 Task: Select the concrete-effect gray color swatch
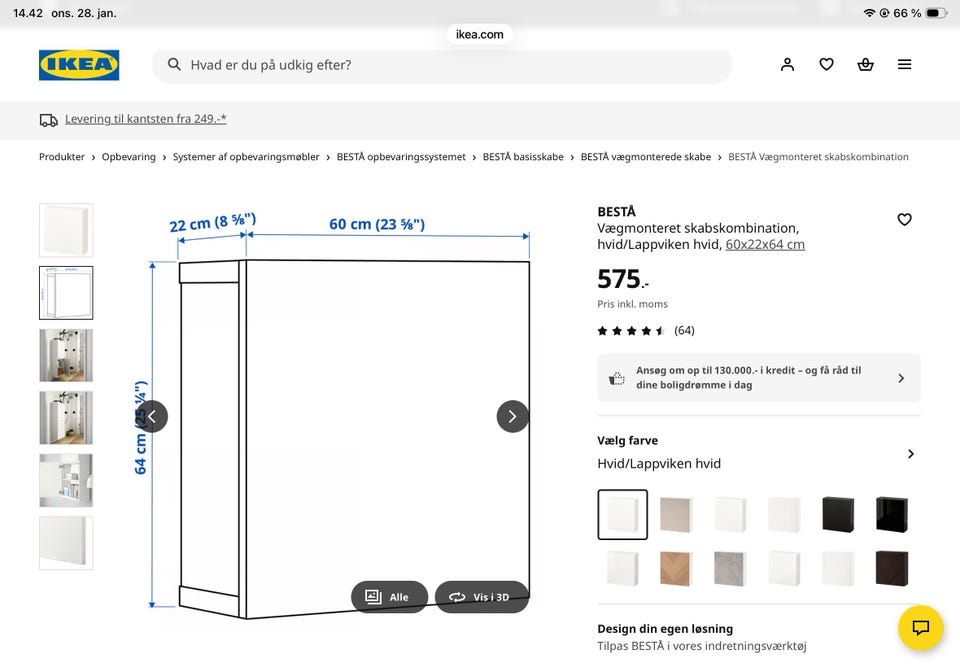(730, 568)
